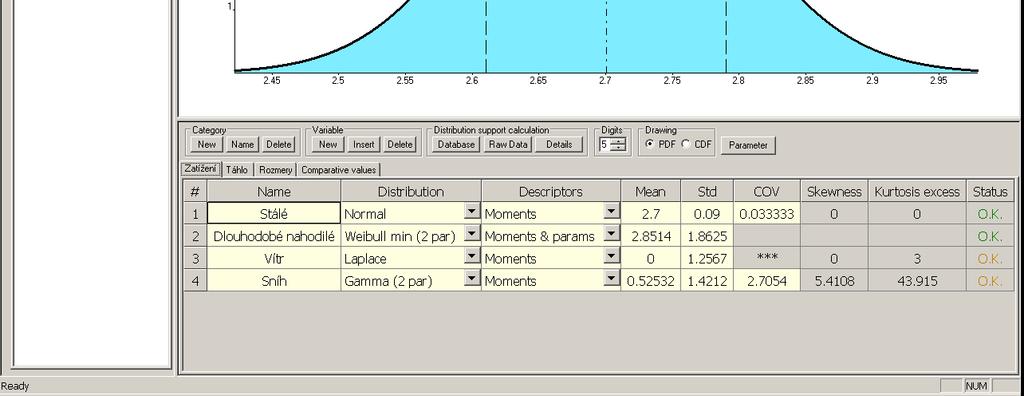The height and width of the screenshot is (396, 1024).
Task: Click Mean value 2.8514
Action: pos(650,236)
